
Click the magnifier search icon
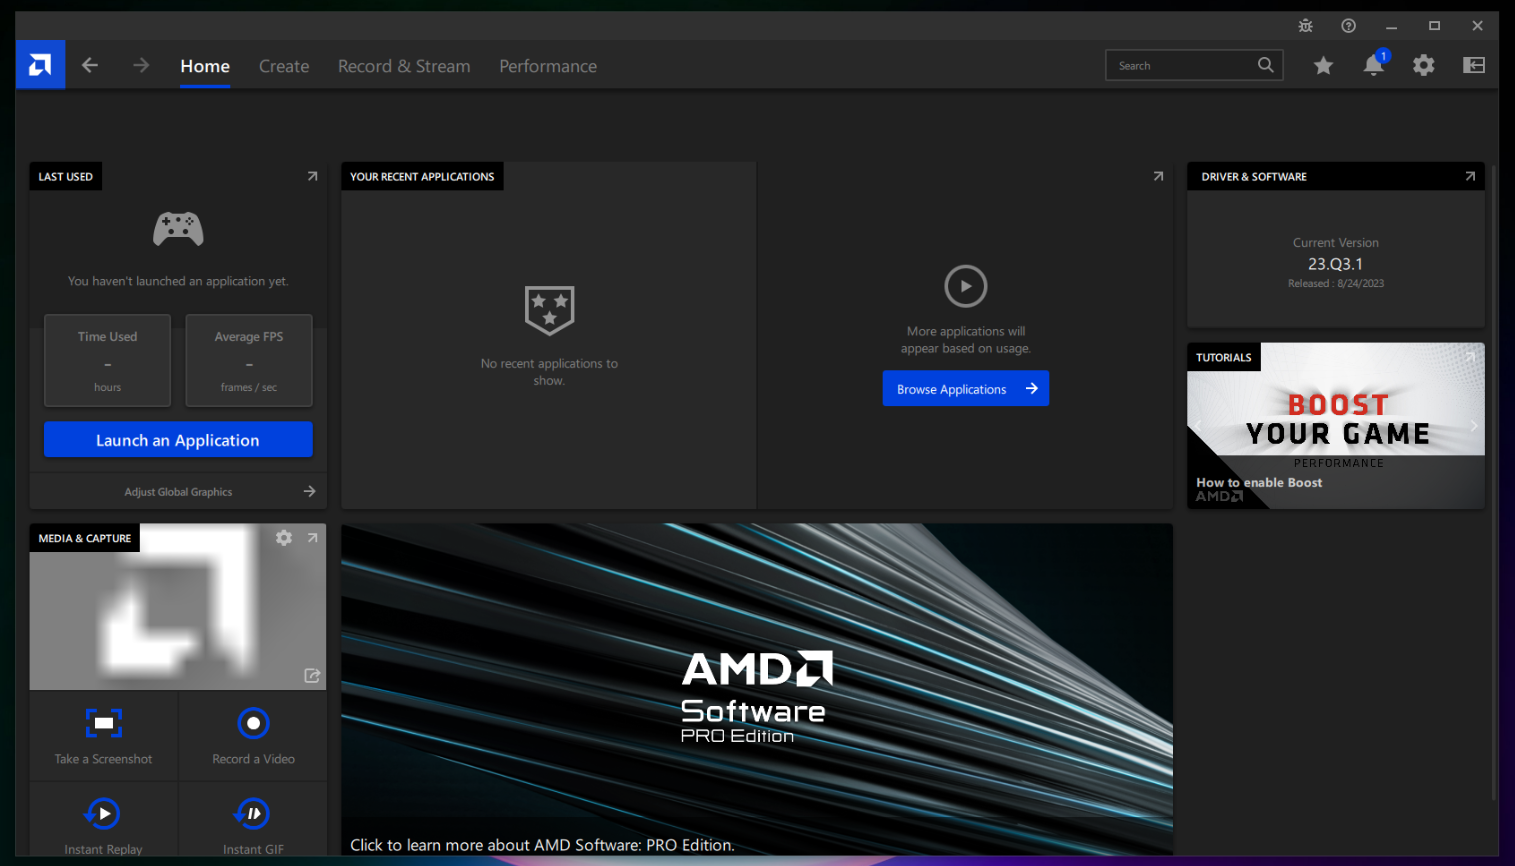(x=1266, y=65)
